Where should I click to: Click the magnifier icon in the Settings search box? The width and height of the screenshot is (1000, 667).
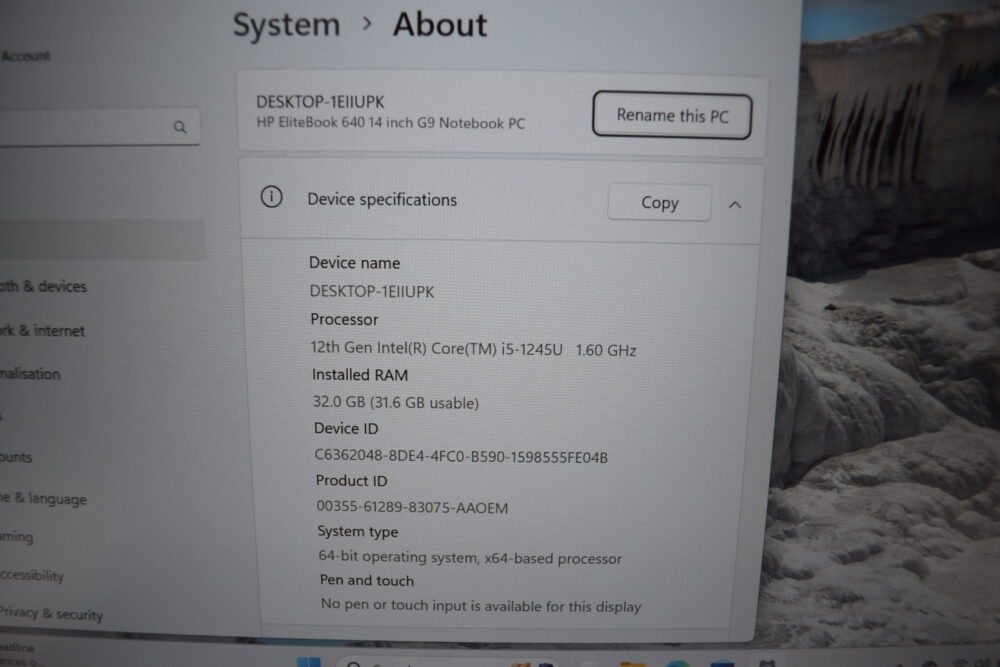tap(180, 128)
